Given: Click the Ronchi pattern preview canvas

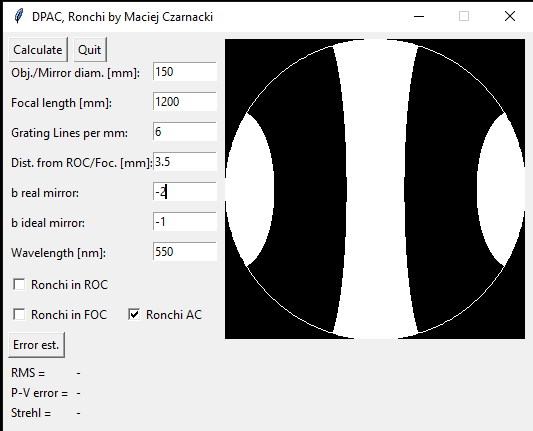Looking at the screenshot, I should point(375,189).
